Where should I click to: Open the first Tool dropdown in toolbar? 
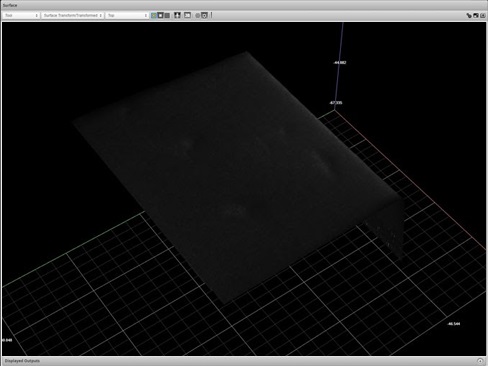21,15
